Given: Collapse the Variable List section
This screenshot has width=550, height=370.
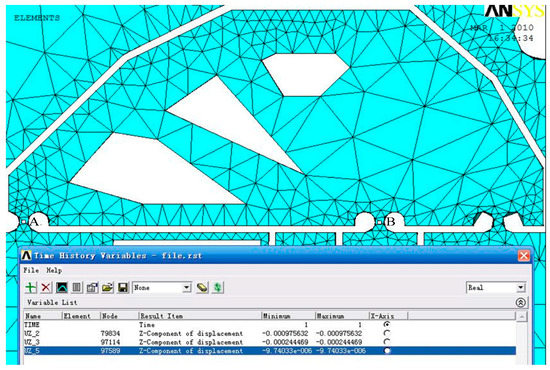Looking at the screenshot, I should [521, 302].
